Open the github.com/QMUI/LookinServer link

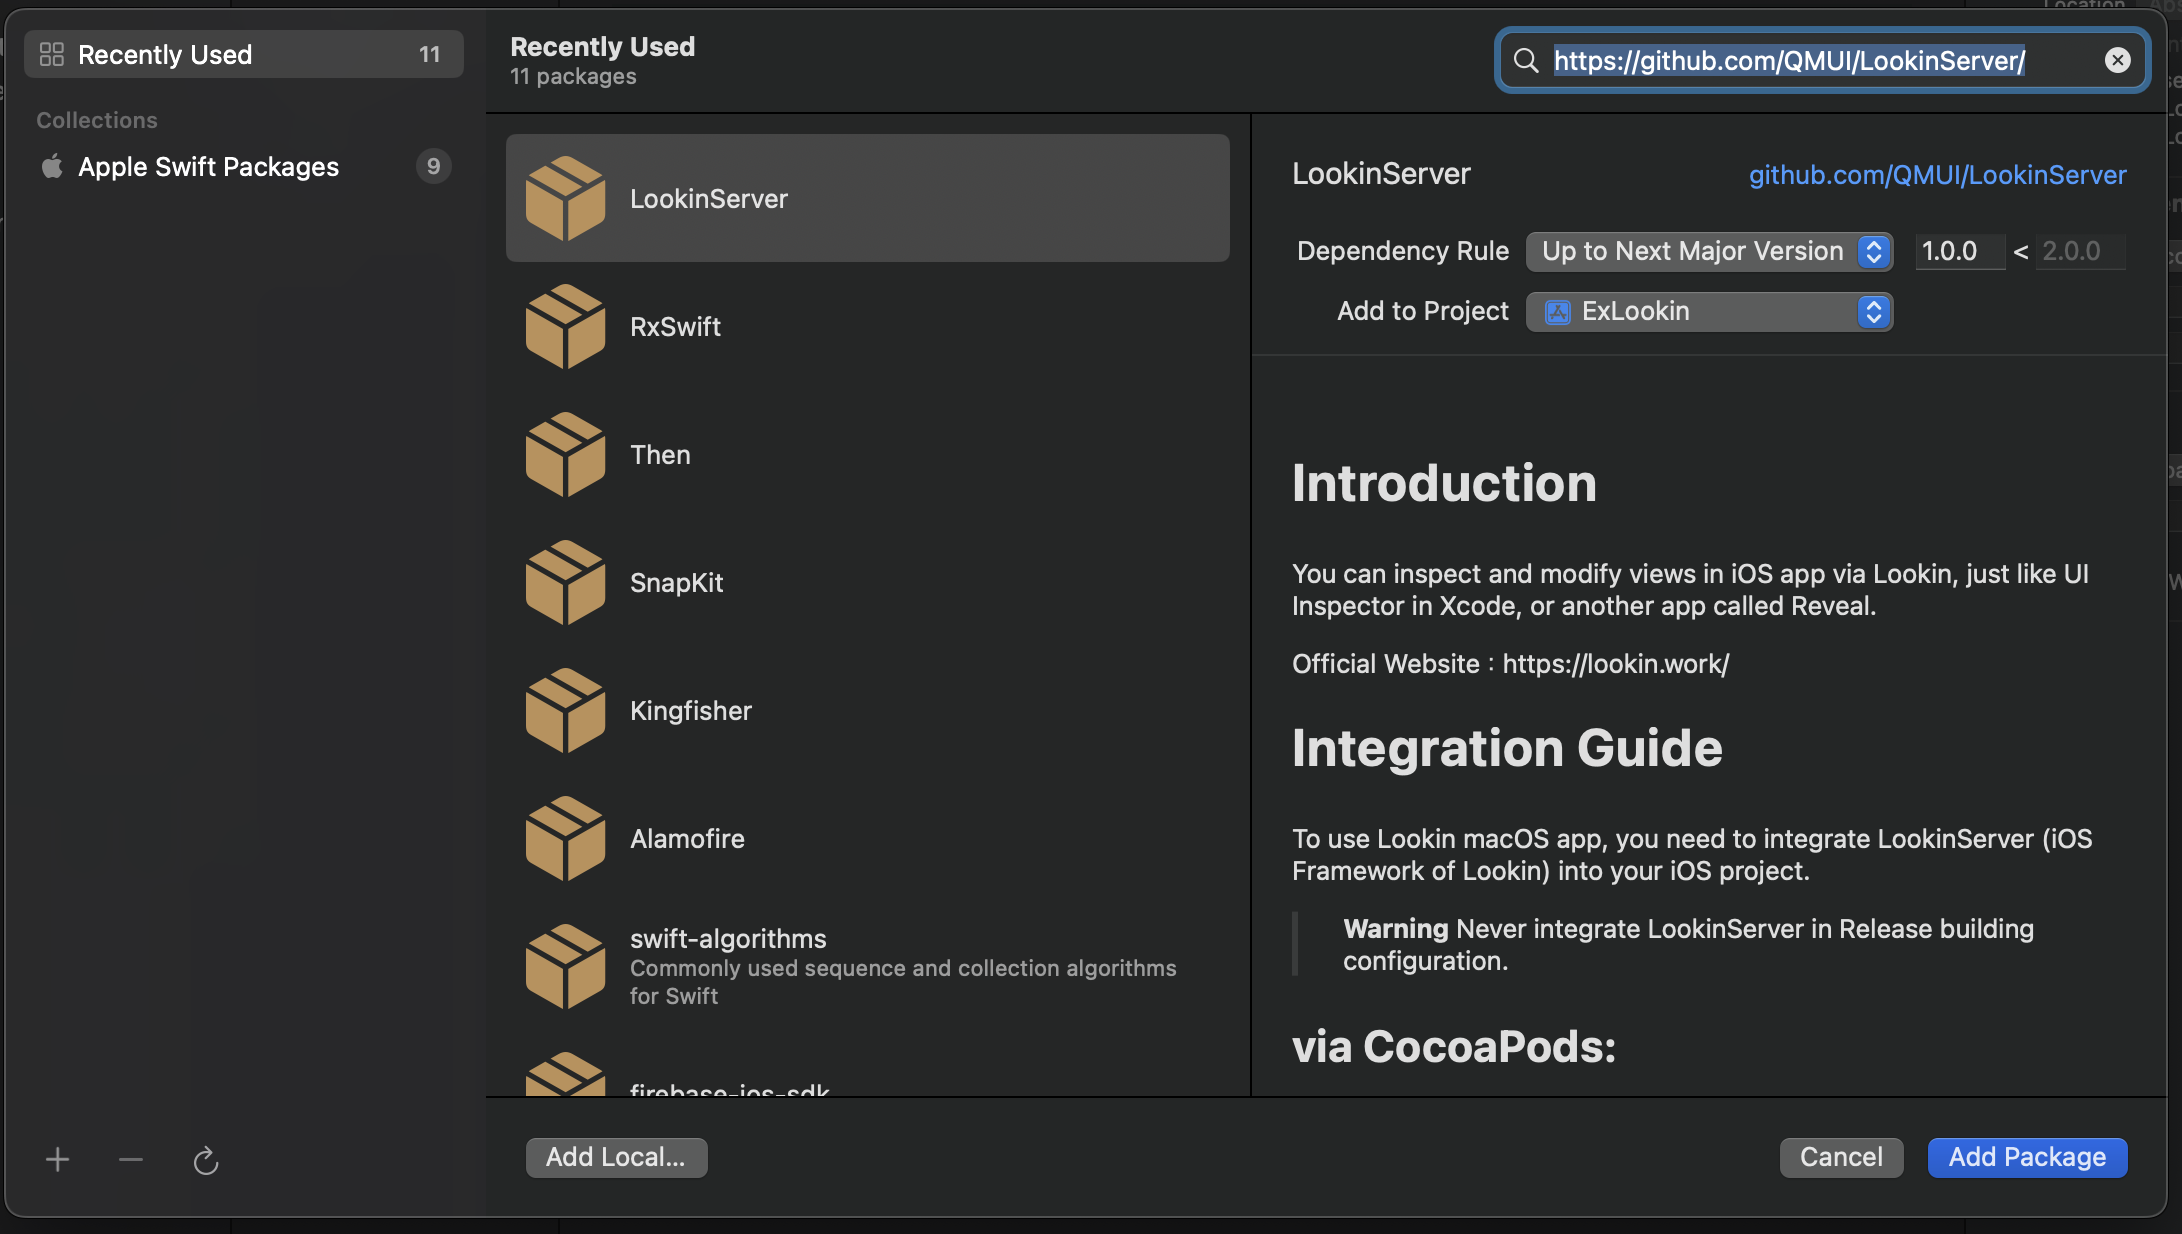coord(1937,175)
